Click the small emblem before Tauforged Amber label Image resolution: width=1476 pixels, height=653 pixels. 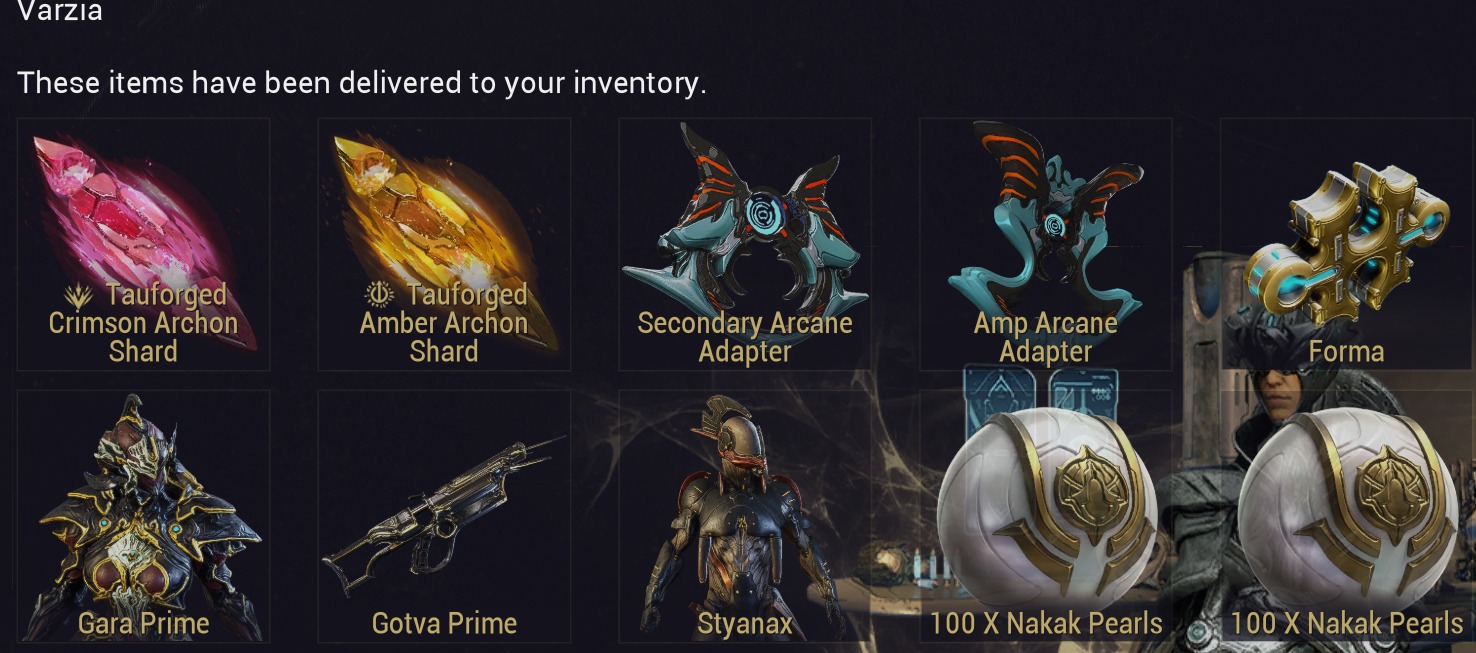coord(380,295)
